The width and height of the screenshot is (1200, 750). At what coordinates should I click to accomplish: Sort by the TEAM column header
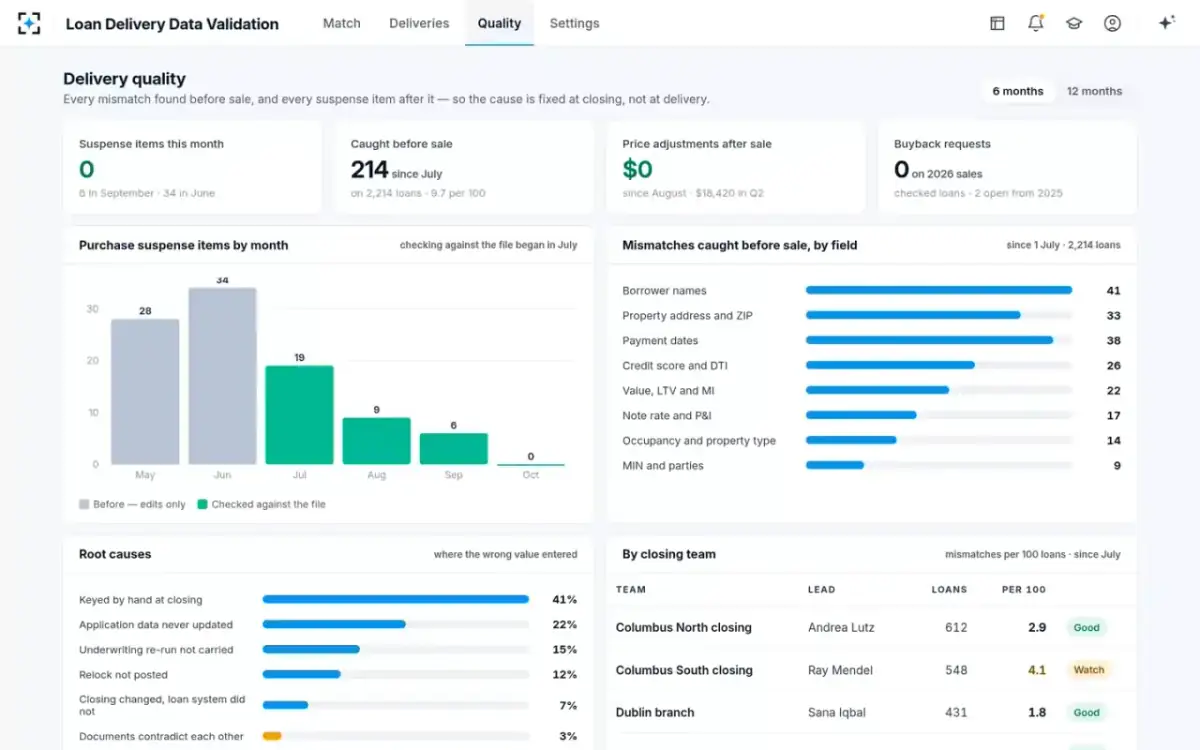click(631, 590)
